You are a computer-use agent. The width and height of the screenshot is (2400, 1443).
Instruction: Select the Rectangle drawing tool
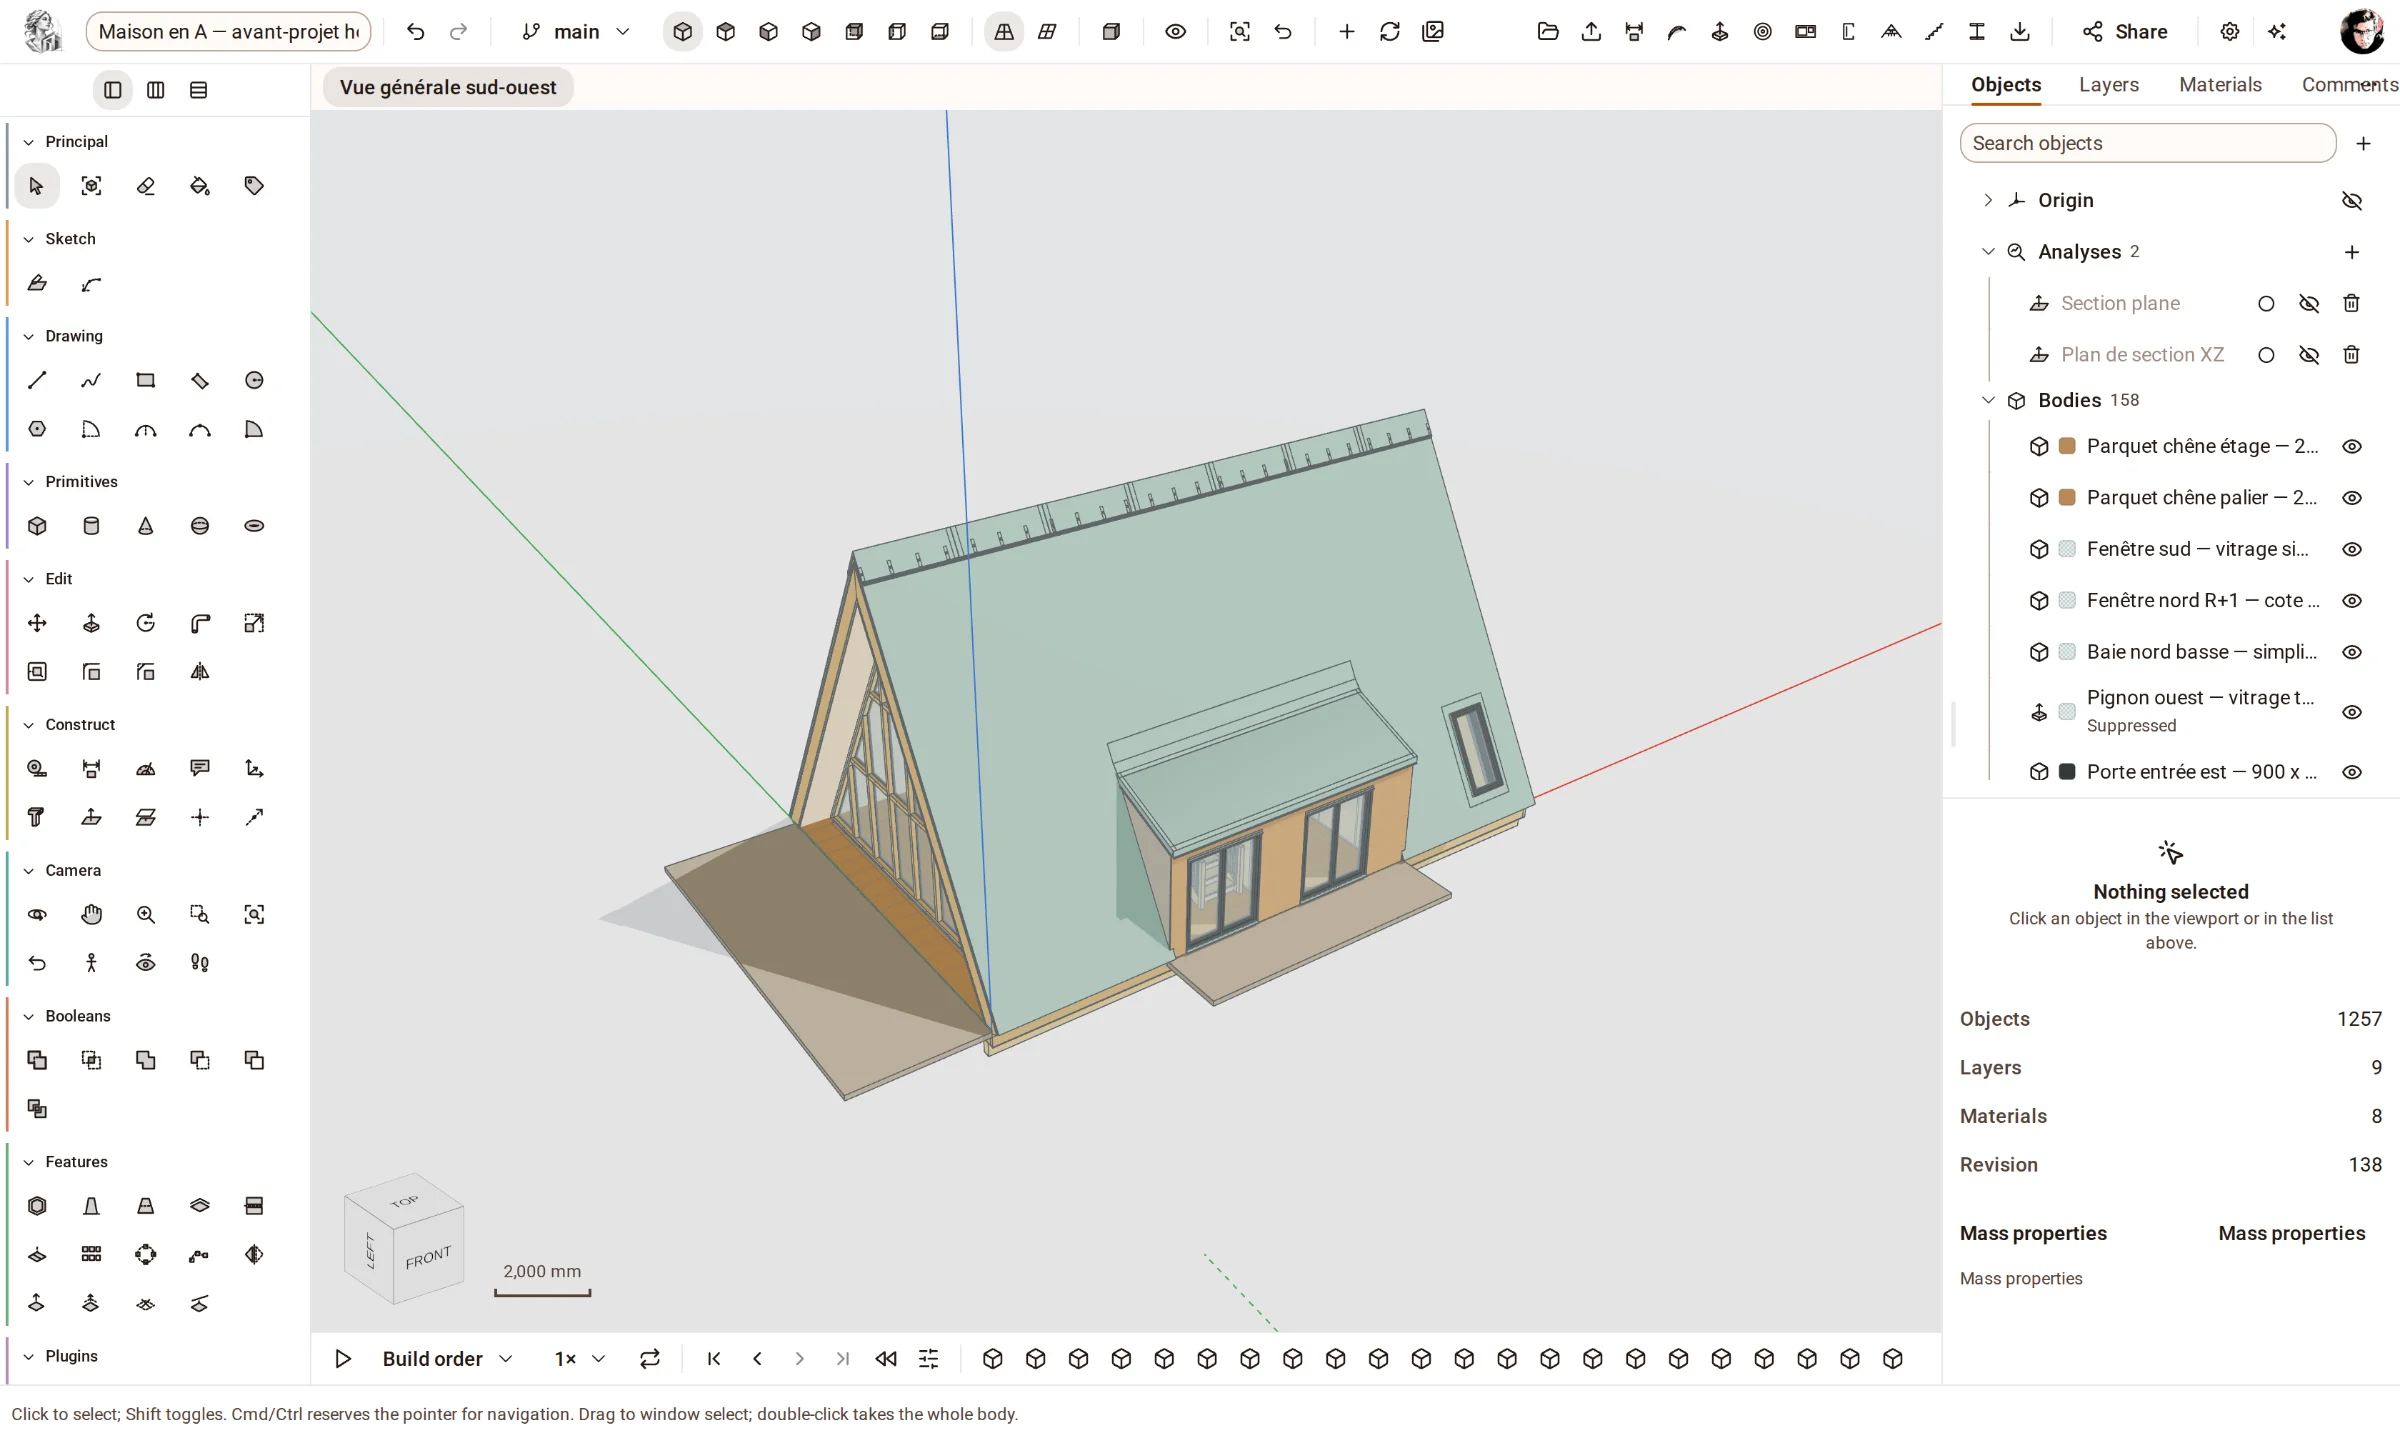point(146,380)
